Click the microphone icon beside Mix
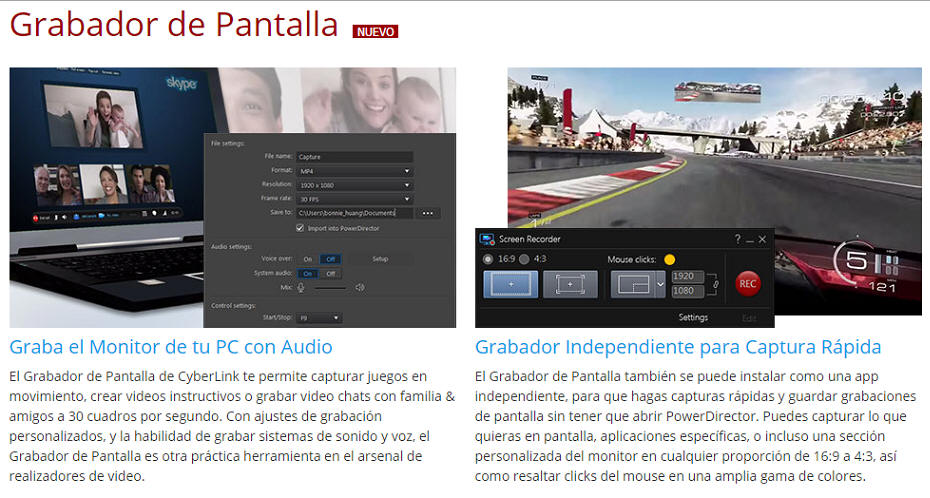Viewport: 930px width, 498px height. tap(301, 288)
